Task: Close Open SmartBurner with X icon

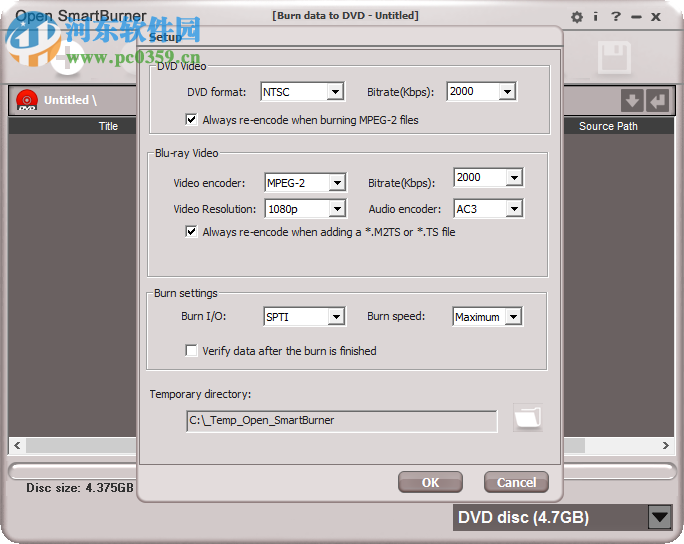Action: click(656, 17)
